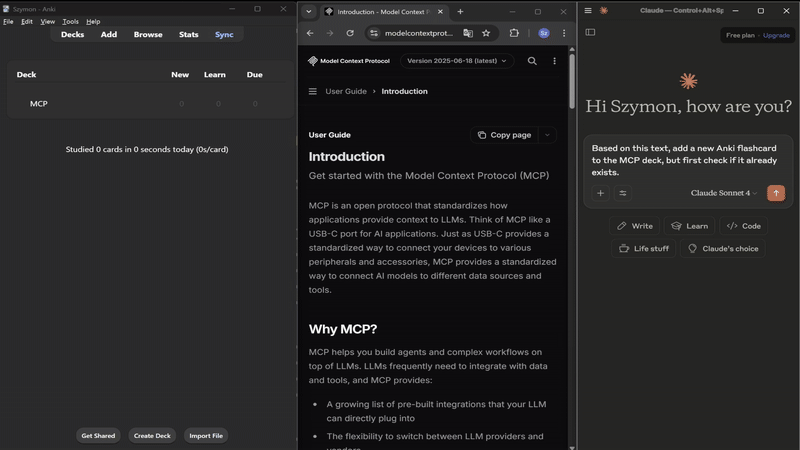
Task: Send the message with the arrow button
Action: 776,193
